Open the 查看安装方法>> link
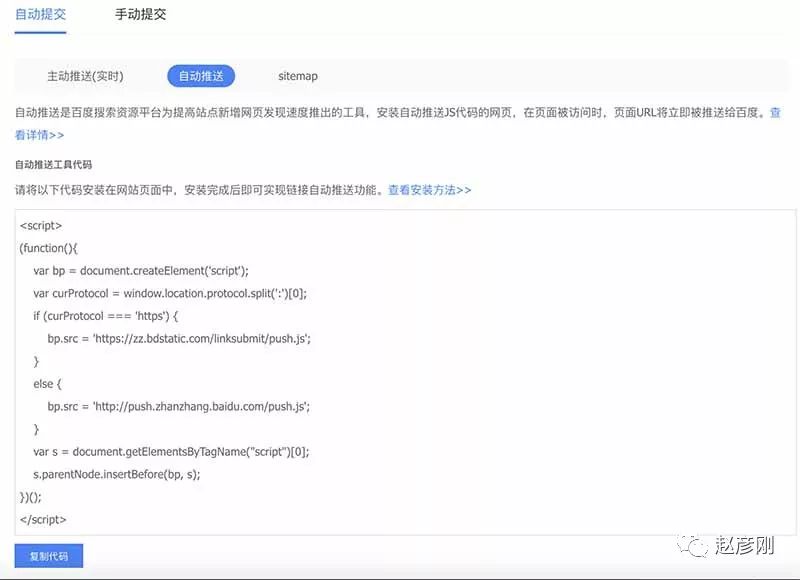 pyautogui.click(x=430, y=190)
